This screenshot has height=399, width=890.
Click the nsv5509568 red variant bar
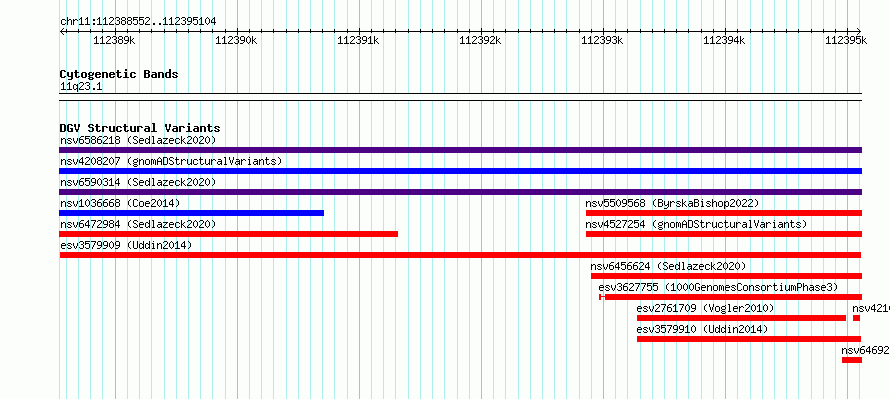click(x=724, y=213)
